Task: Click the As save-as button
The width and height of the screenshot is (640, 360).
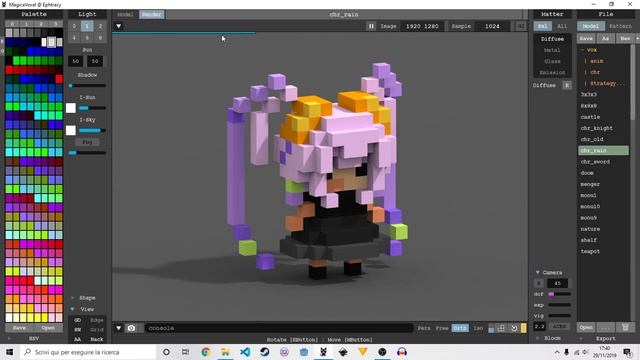Action: (x=605, y=38)
